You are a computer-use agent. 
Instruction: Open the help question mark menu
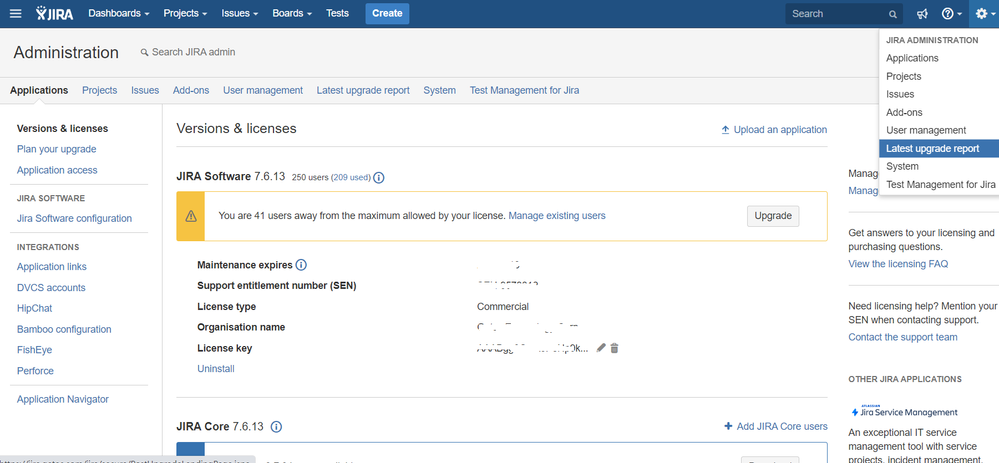pos(951,13)
